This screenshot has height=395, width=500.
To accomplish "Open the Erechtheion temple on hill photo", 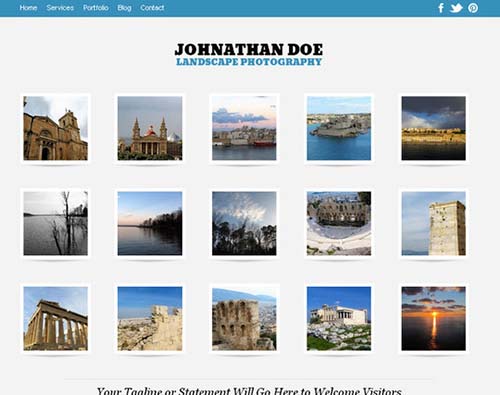I will 339,318.
